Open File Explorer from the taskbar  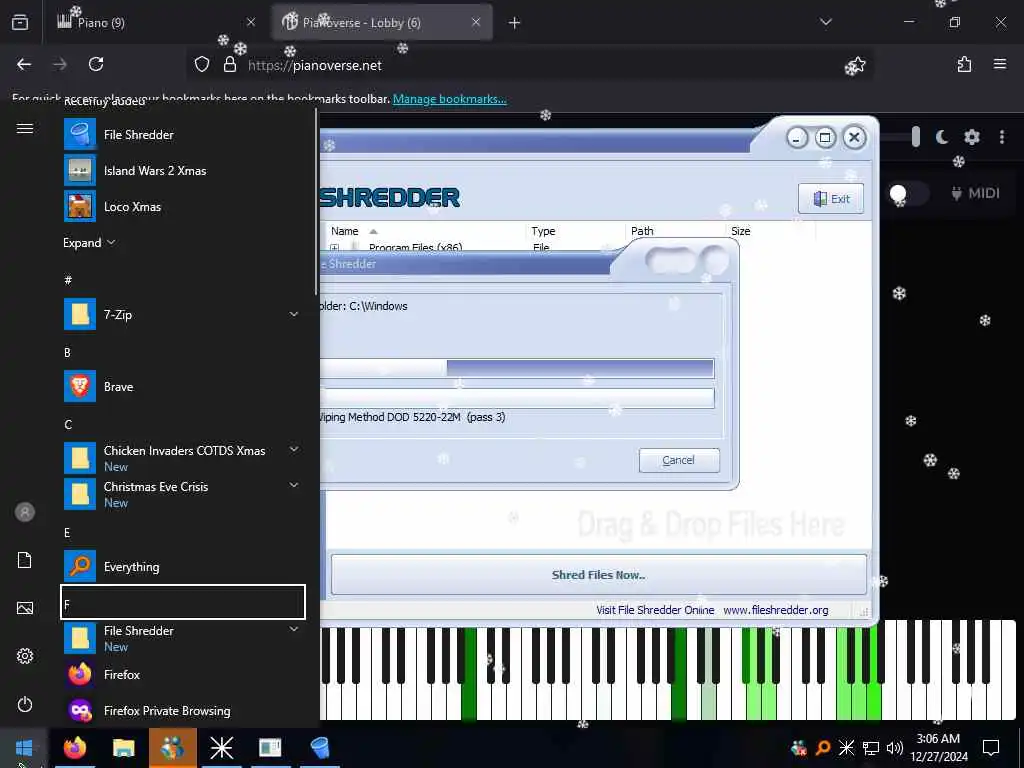point(123,747)
